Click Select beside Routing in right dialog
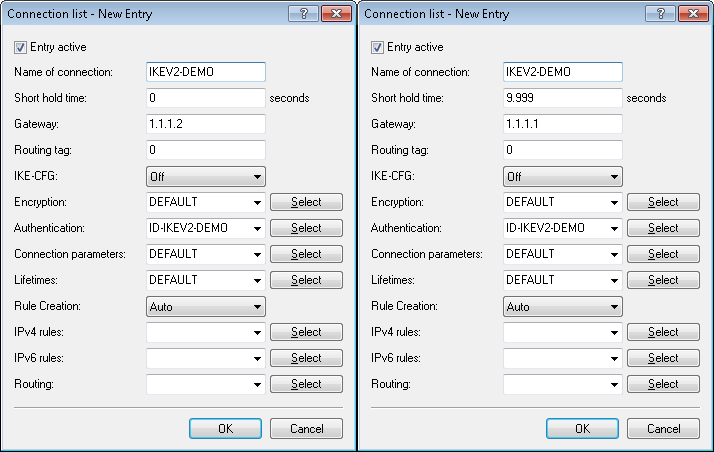The image size is (714, 452). pyautogui.click(x=662, y=384)
